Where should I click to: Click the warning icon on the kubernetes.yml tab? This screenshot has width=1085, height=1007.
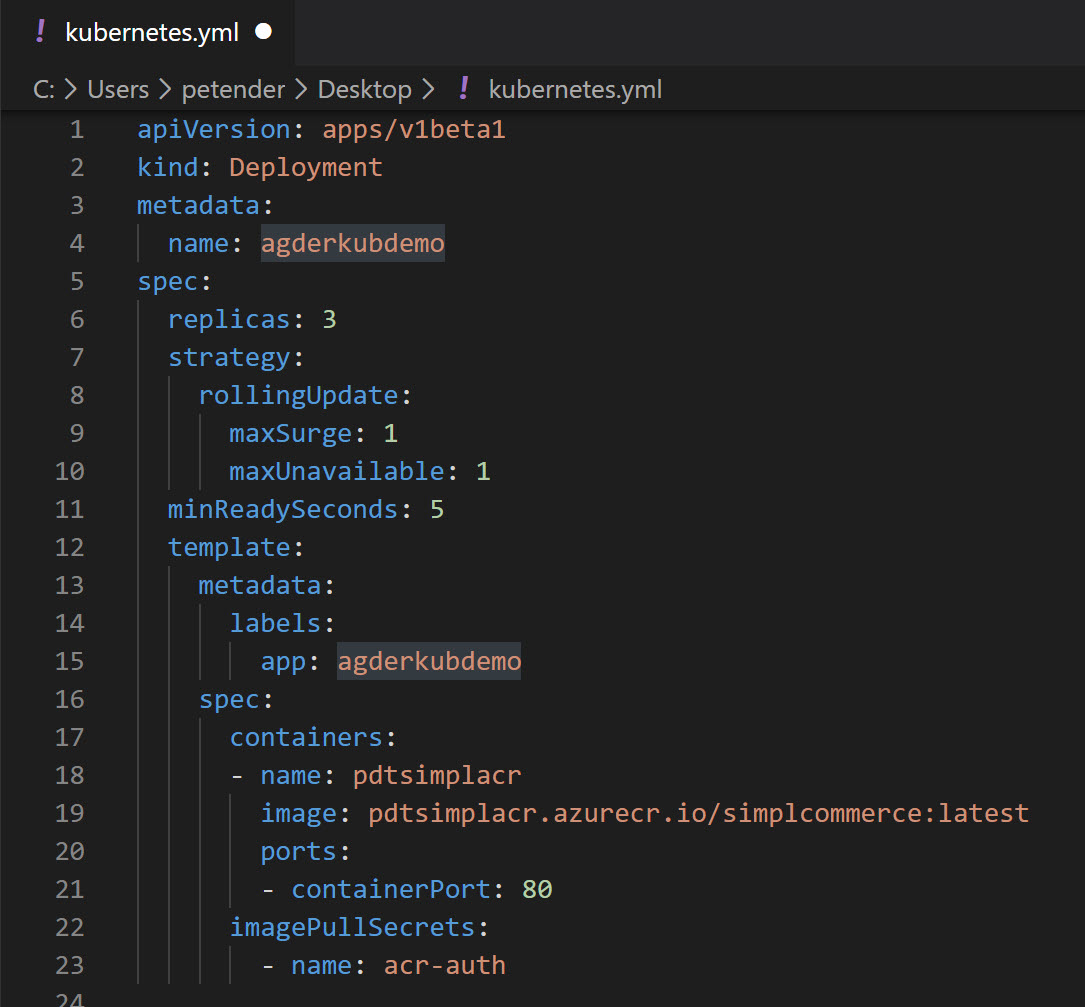click(x=40, y=31)
